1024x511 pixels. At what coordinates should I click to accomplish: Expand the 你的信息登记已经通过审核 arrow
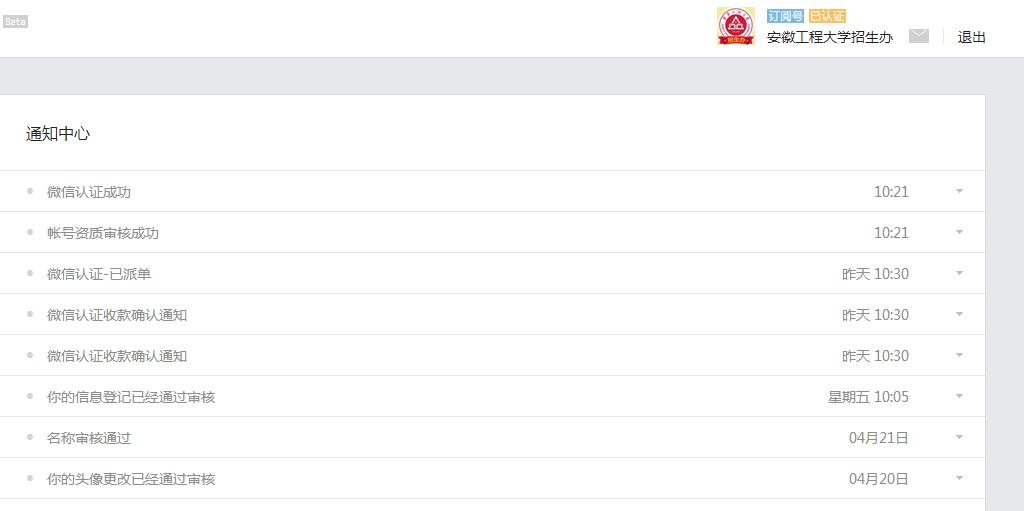coord(959,396)
